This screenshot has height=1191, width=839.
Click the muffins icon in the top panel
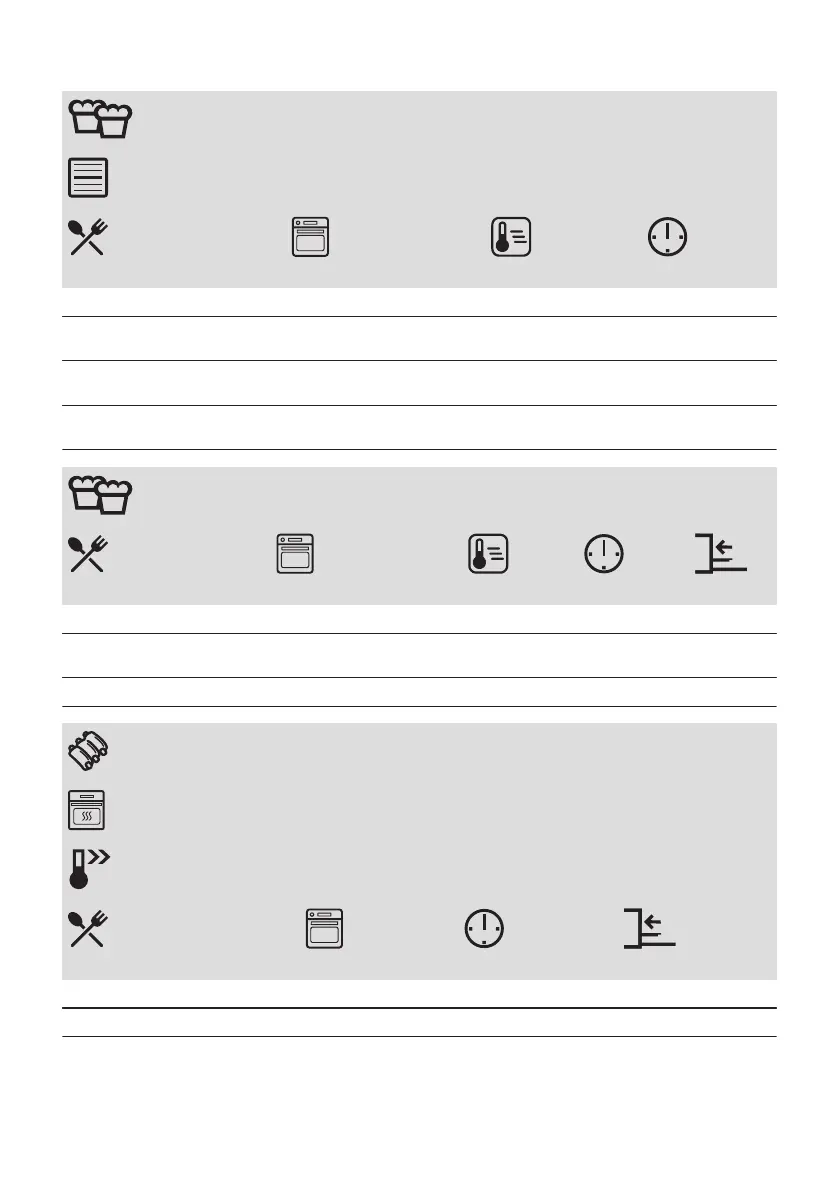click(100, 118)
